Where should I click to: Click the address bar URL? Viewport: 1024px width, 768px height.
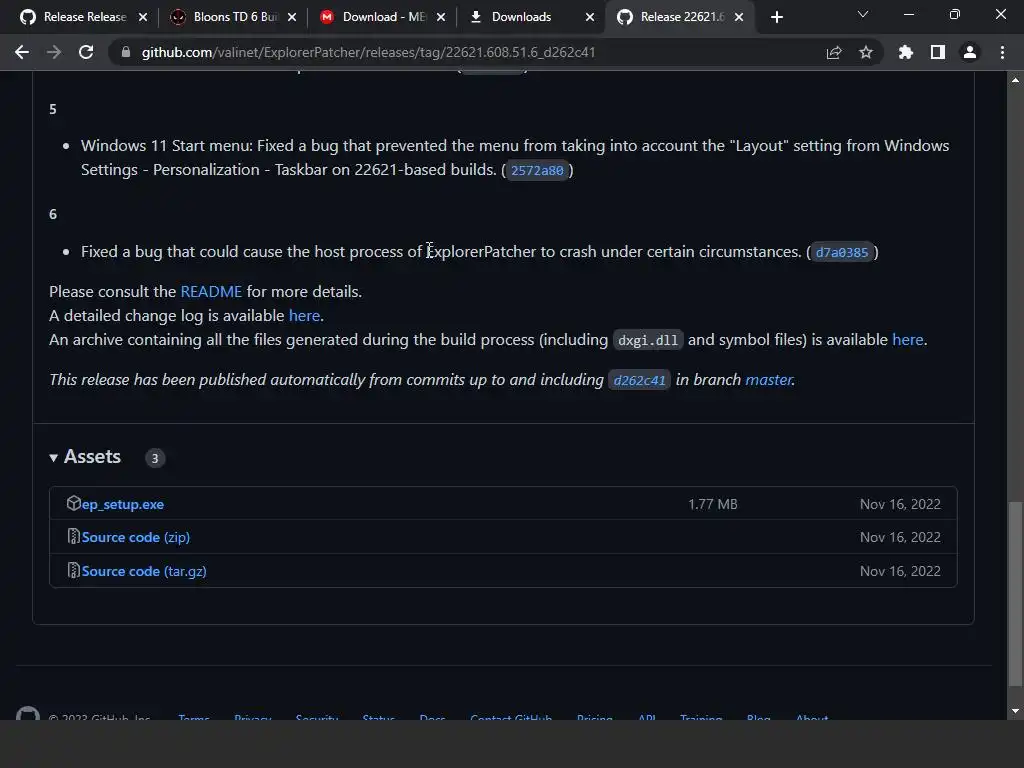368,52
